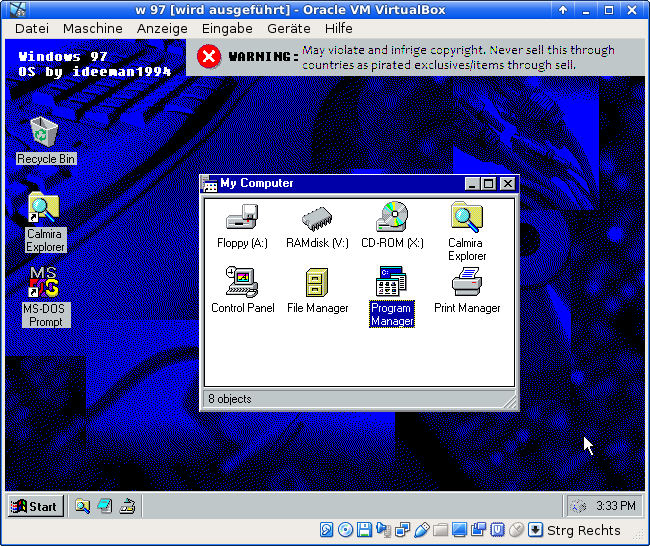Open the Datei menu

click(32, 29)
